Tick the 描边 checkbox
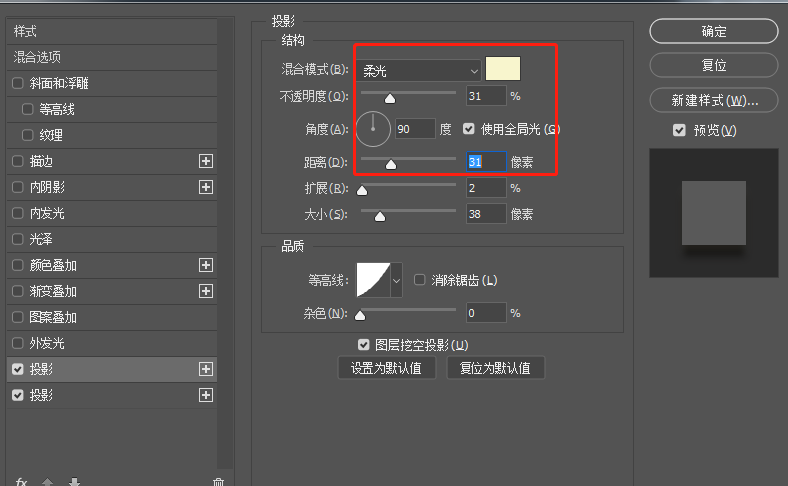Screen dimensions: 788x486 (x=18, y=161)
